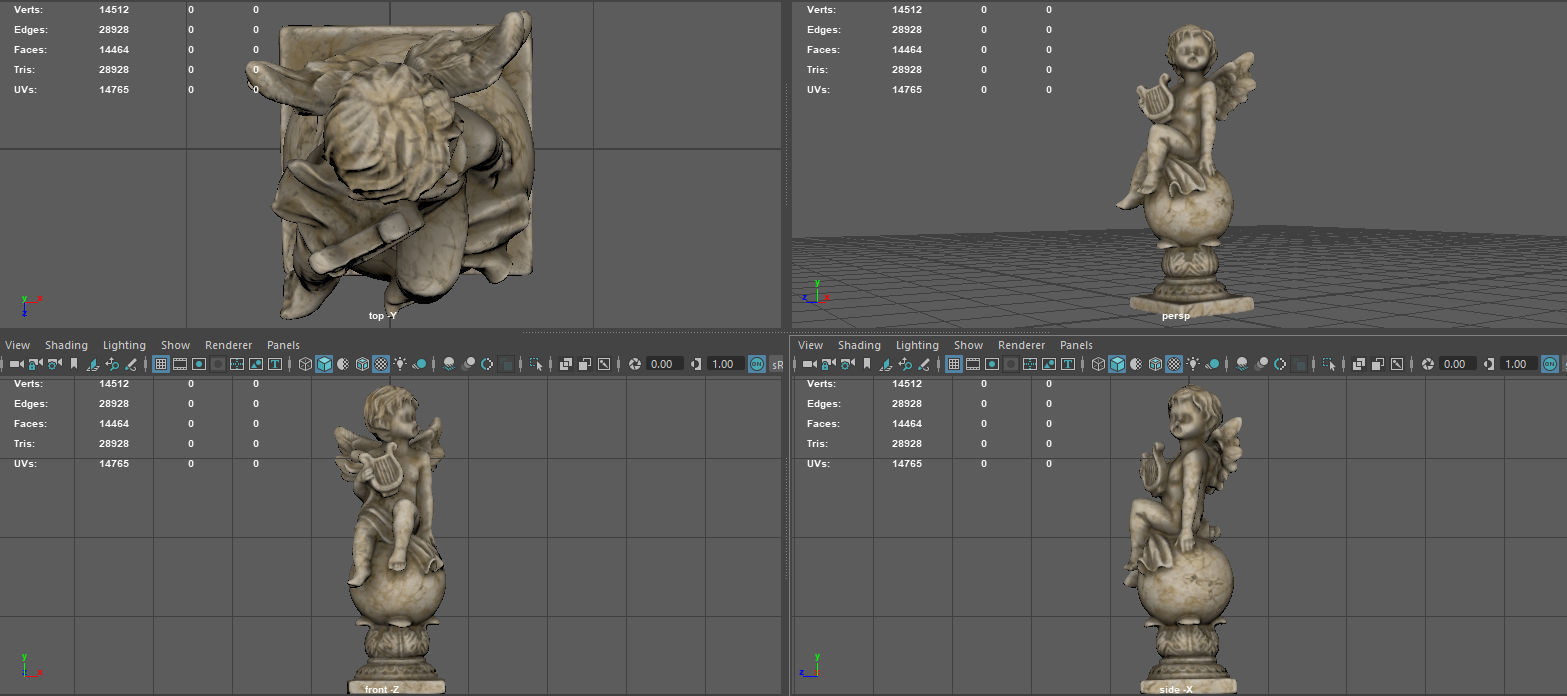
Task: Click Image Plane icon in front panel toolbar
Action: tap(93, 364)
